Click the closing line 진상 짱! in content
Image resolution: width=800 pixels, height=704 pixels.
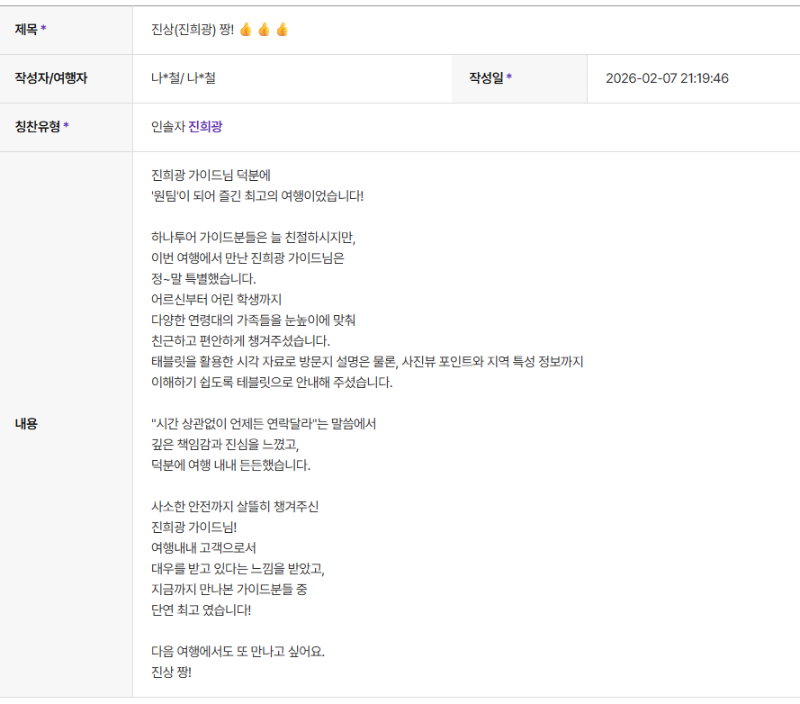[171, 672]
